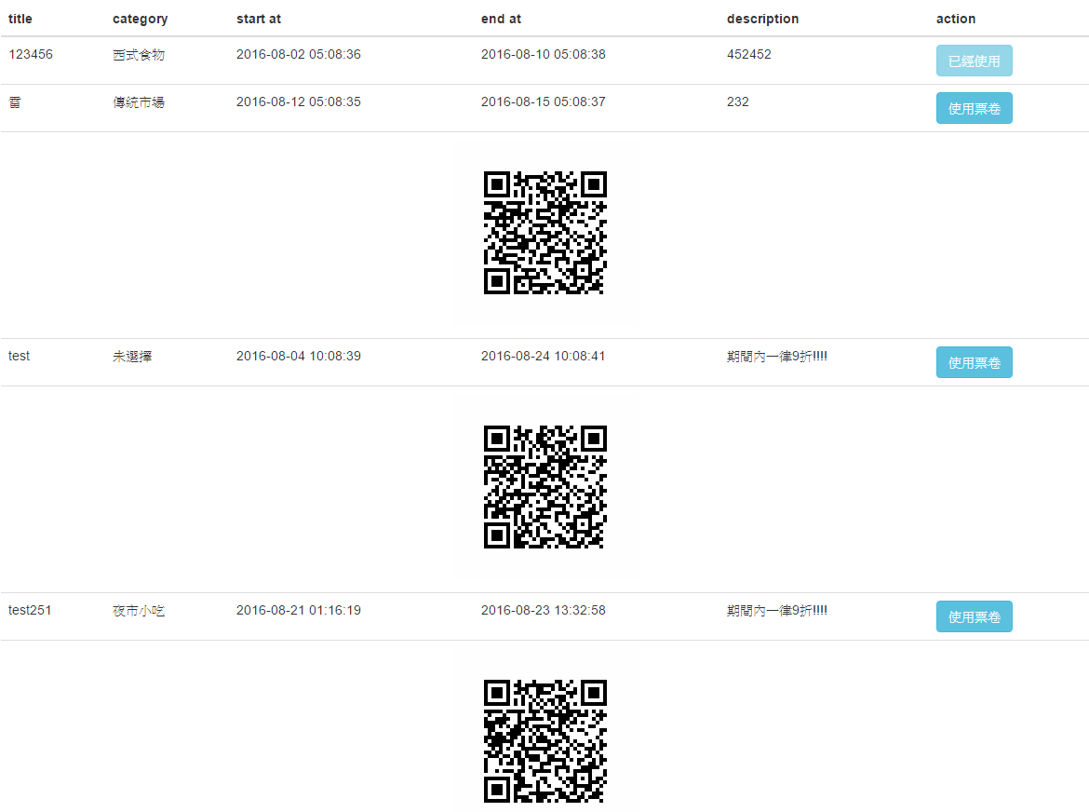Click the description column header

pos(762,19)
